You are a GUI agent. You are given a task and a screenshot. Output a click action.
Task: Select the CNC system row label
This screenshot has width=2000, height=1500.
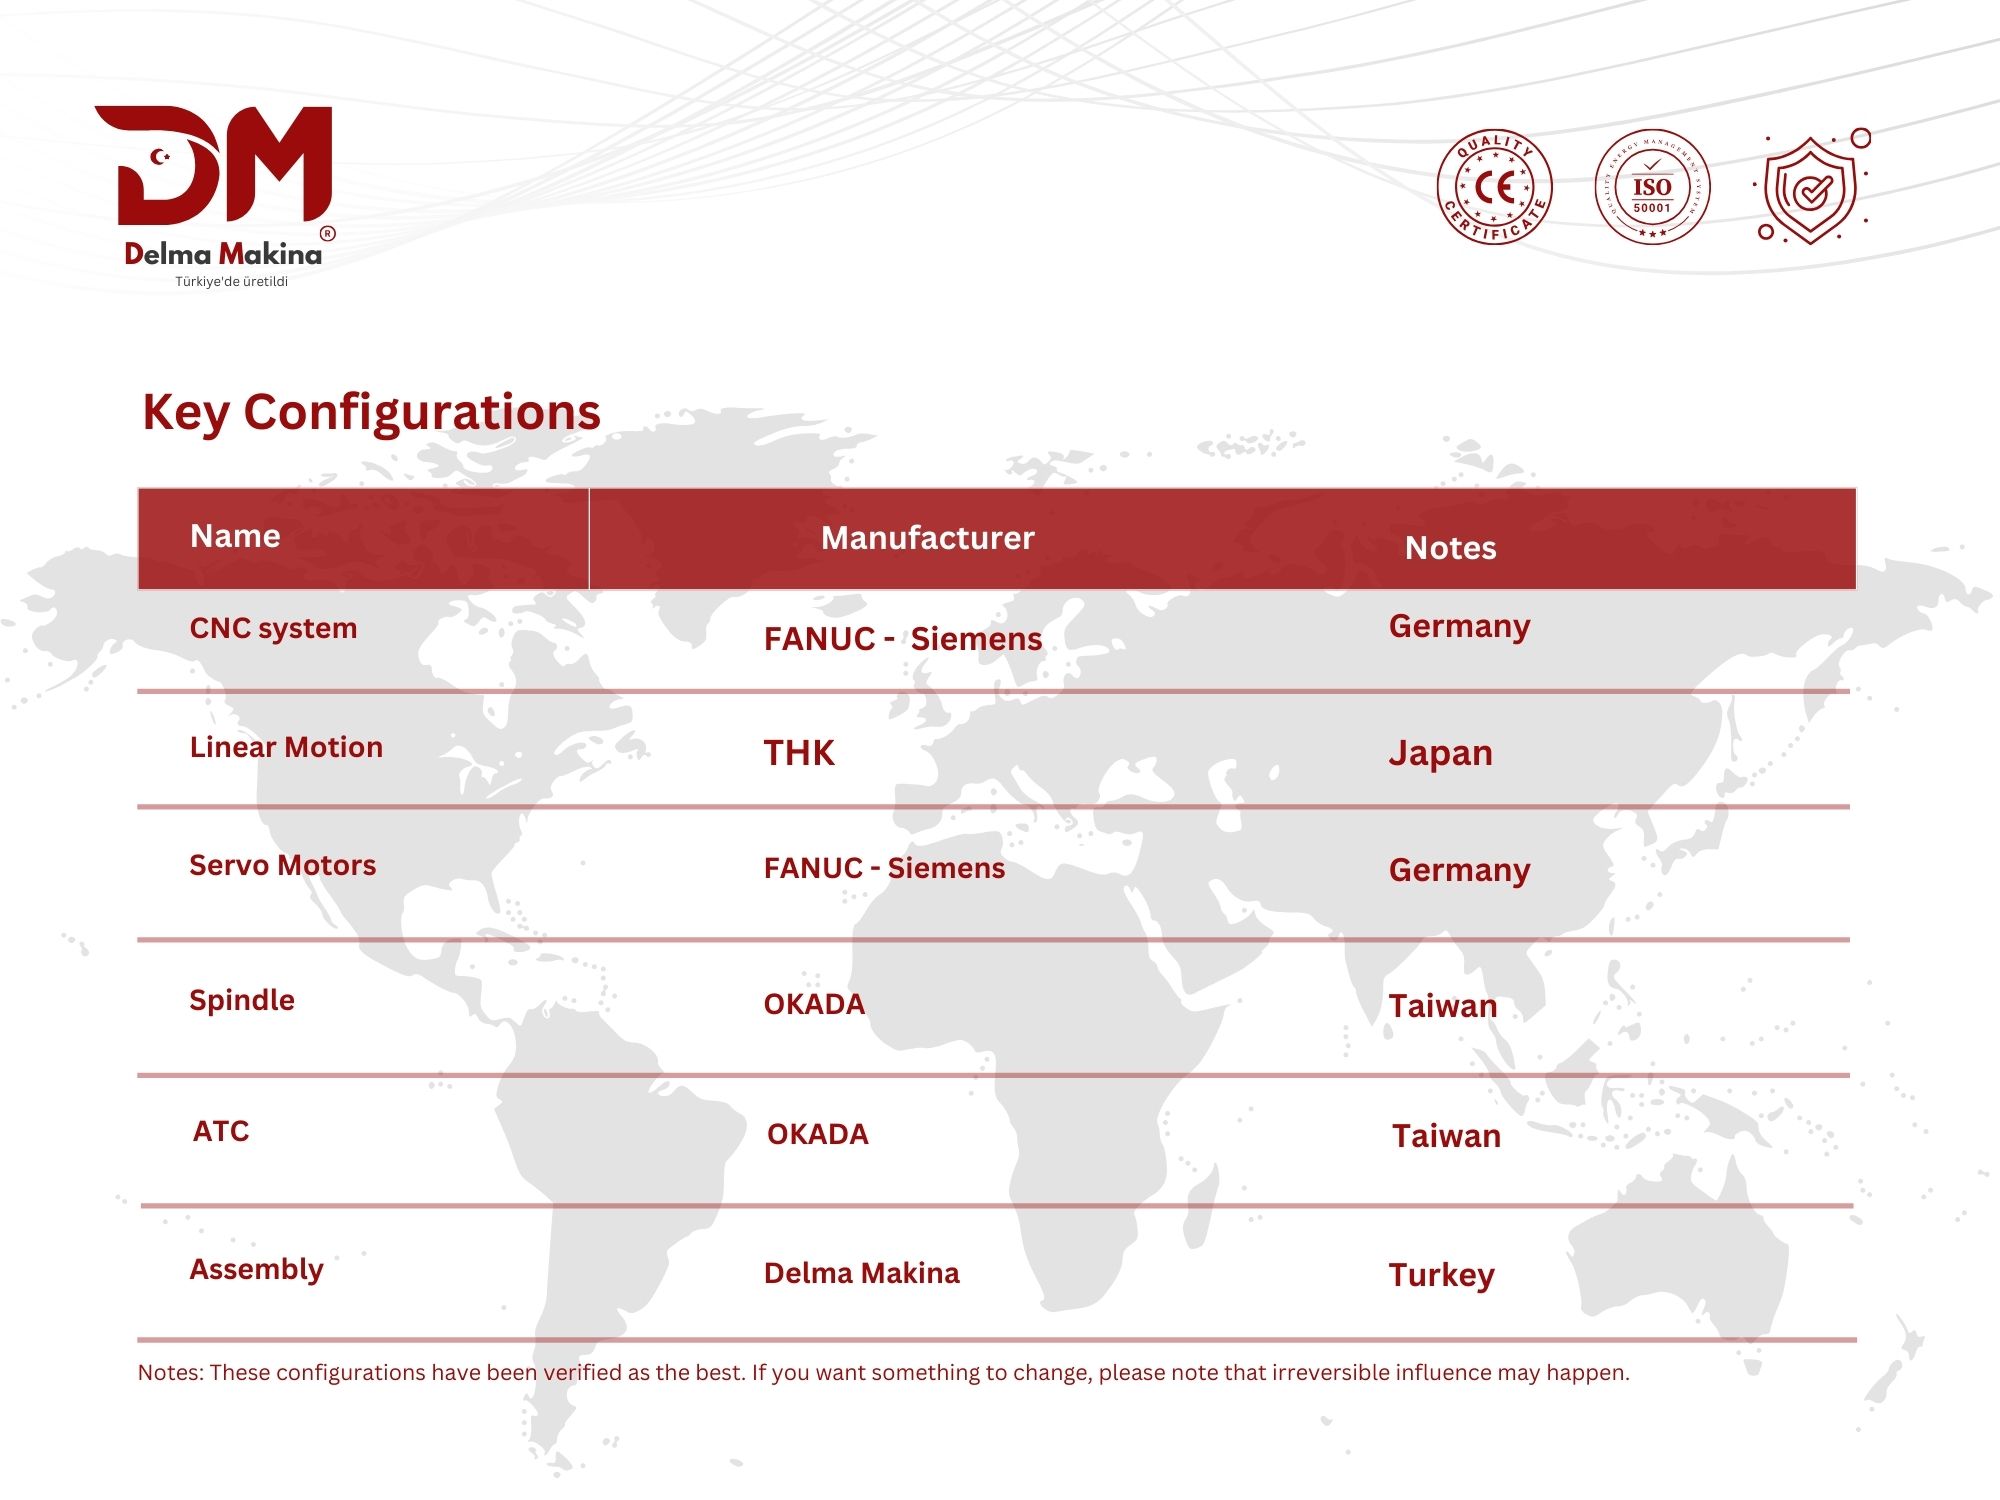[x=273, y=628]
